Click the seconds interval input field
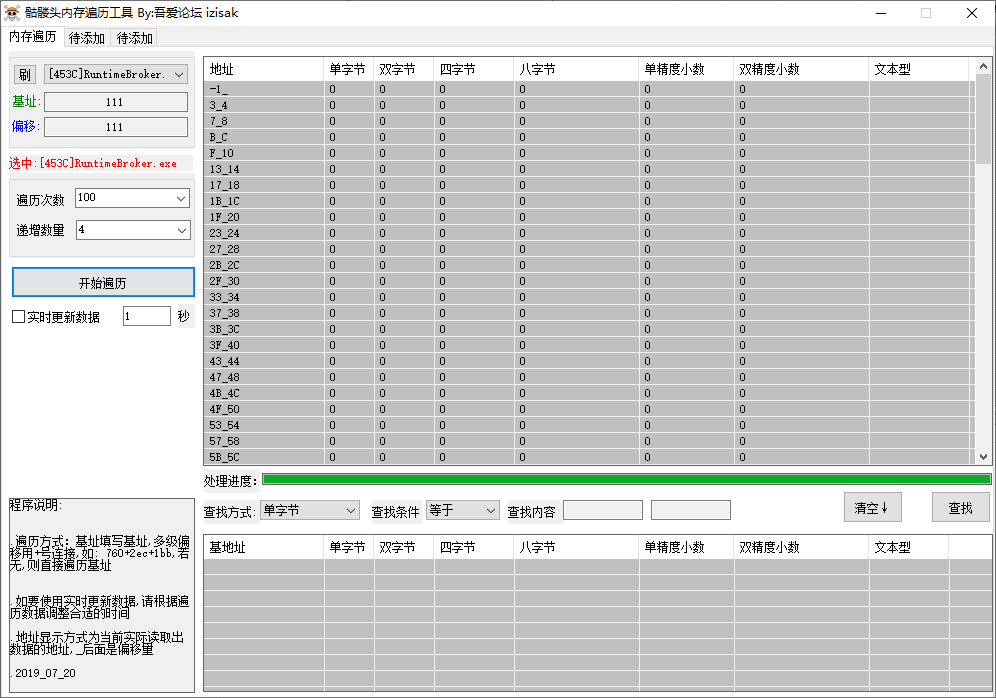This screenshot has width=996, height=698. tap(147, 316)
